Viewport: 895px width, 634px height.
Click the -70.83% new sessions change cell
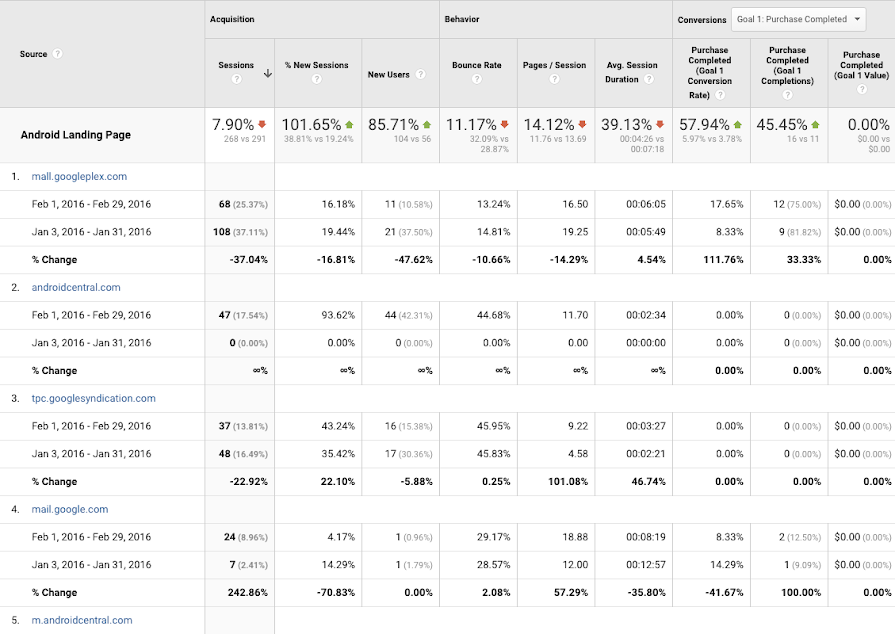336,592
